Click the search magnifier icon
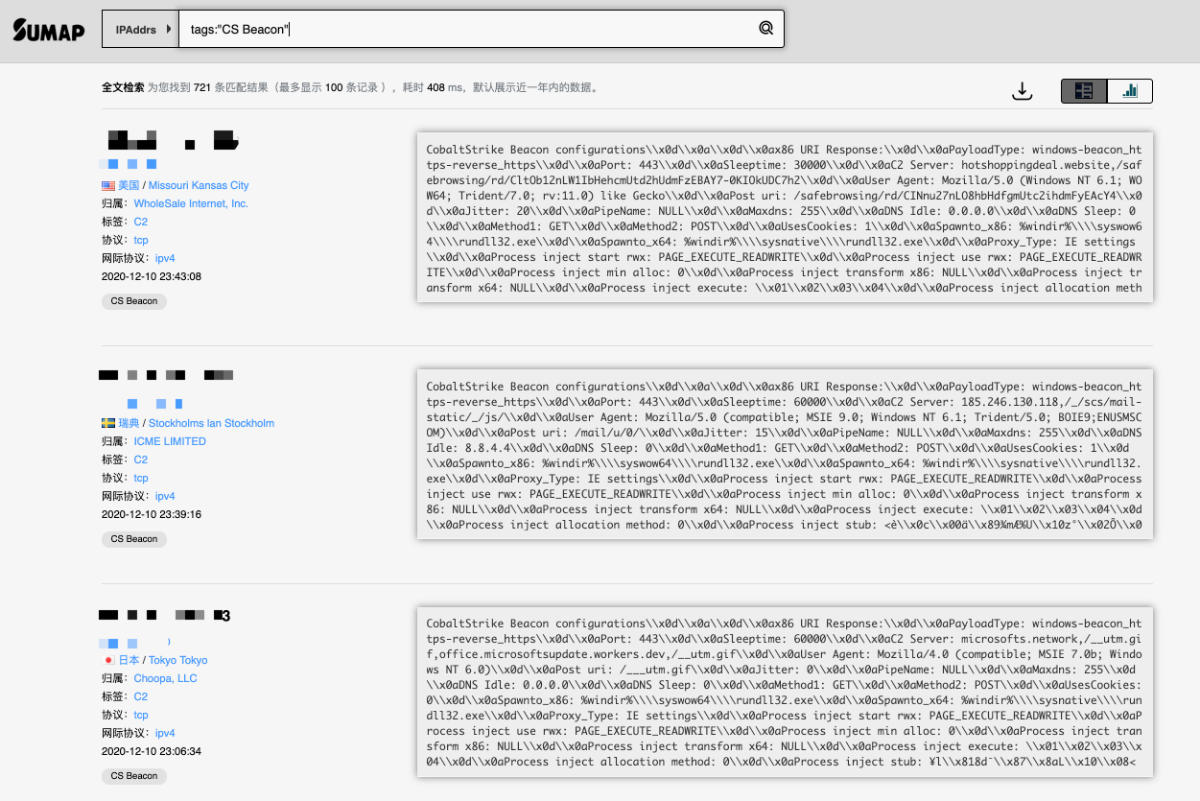 tap(766, 29)
